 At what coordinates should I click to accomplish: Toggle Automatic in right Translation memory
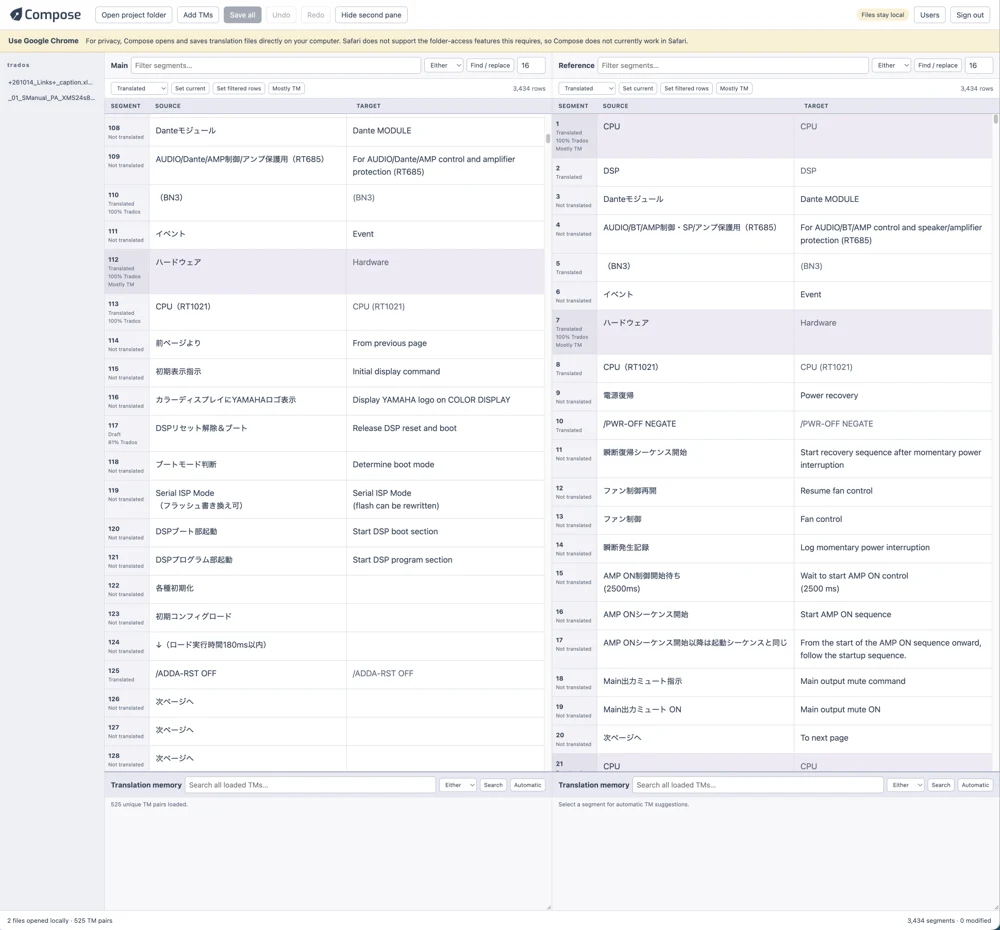point(975,785)
